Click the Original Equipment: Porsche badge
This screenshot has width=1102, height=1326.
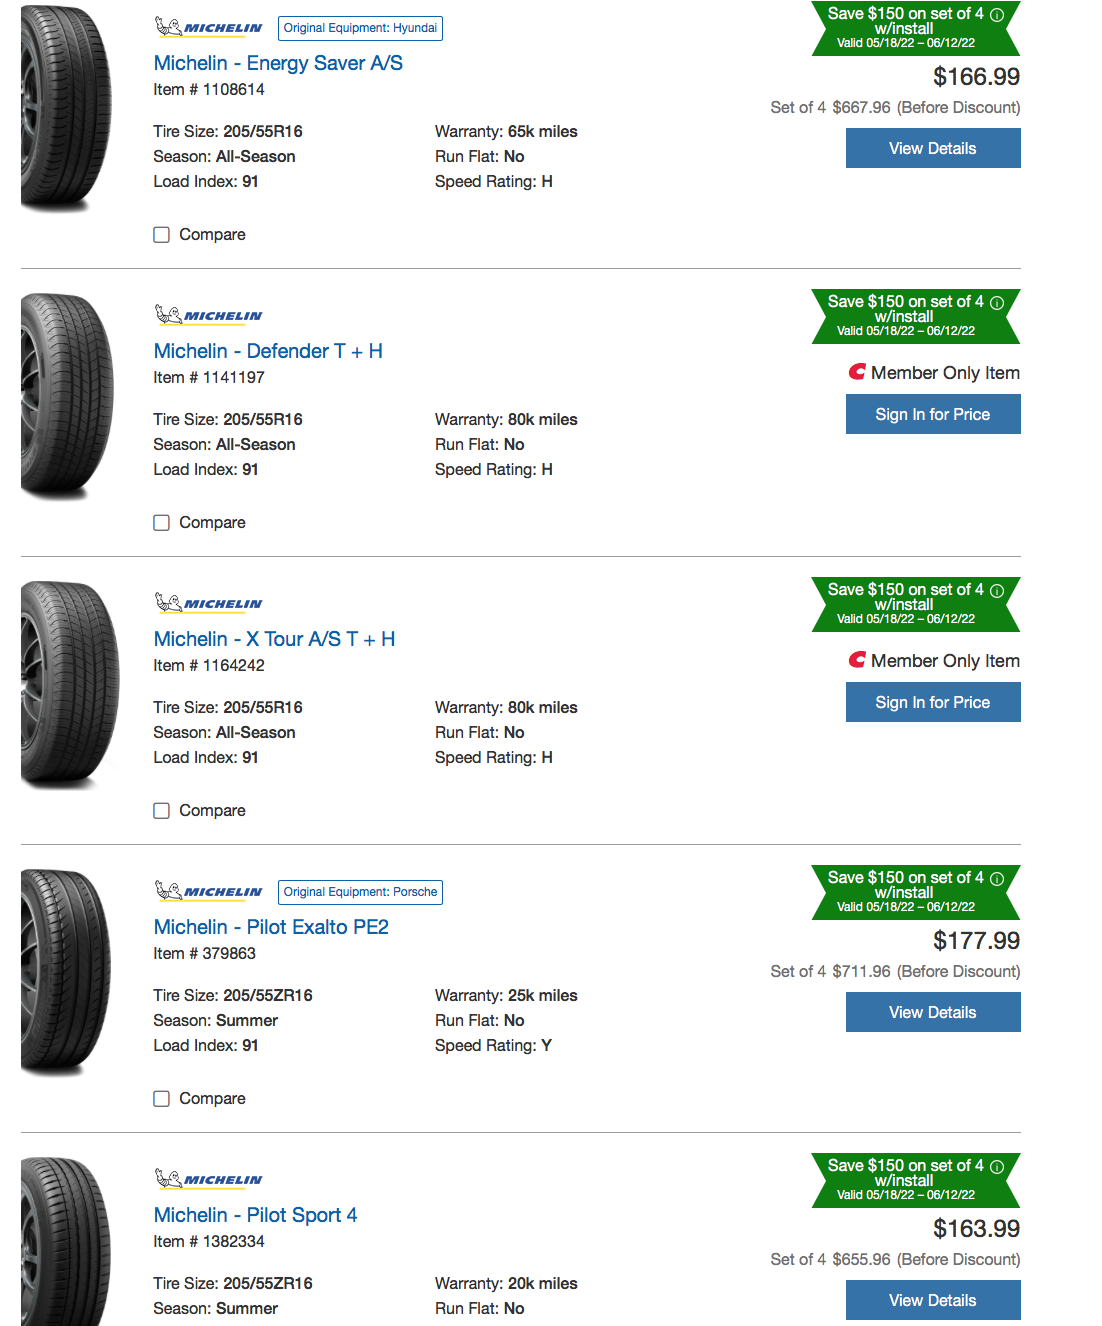pyautogui.click(x=360, y=892)
